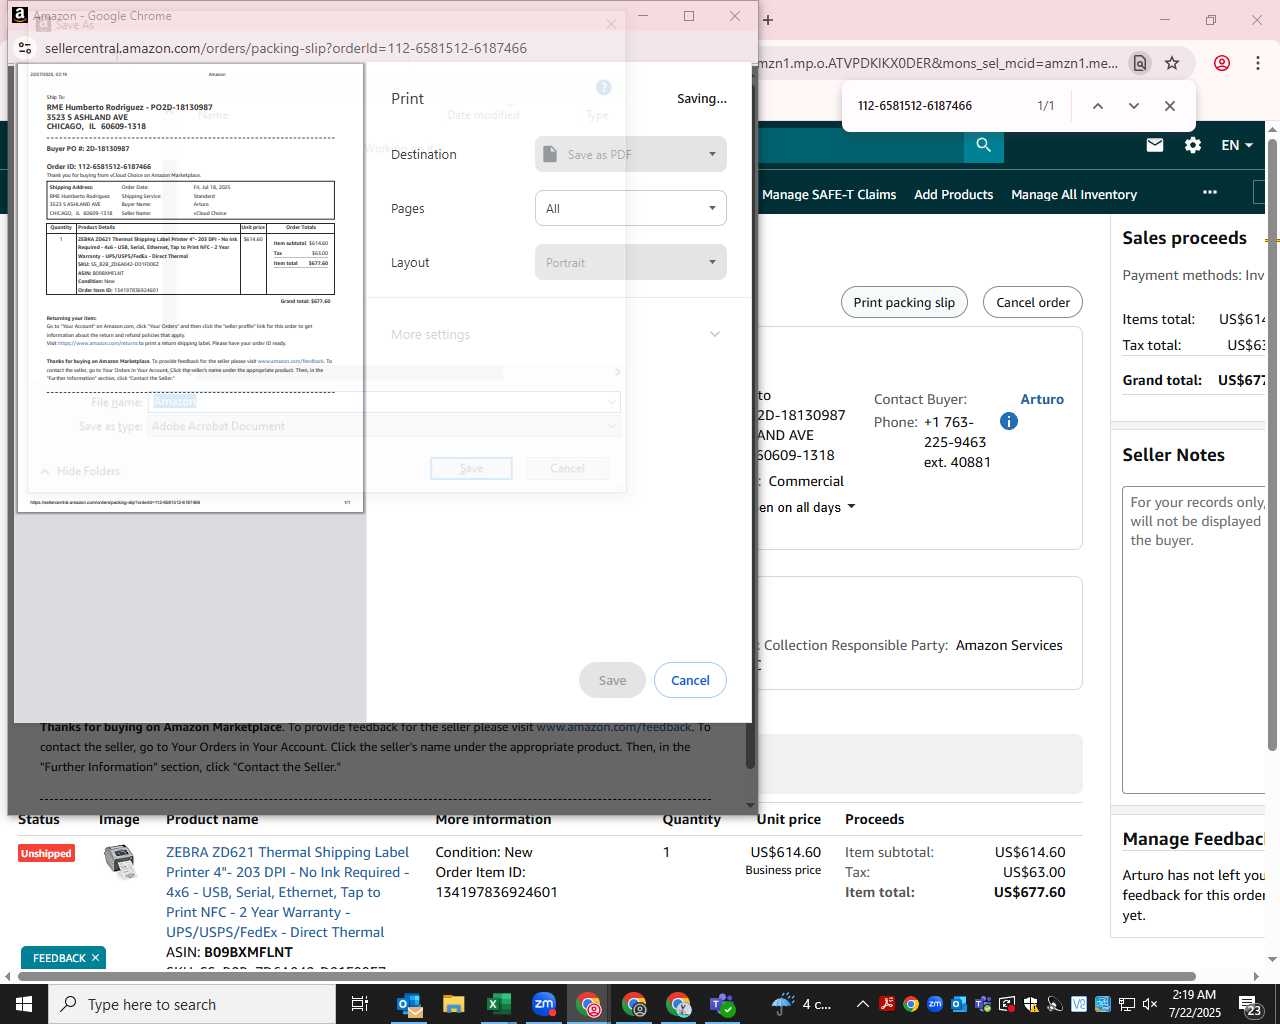This screenshot has height=1024, width=1280.
Task: Click ASIN value B09BXMFLNT
Action: point(248,952)
